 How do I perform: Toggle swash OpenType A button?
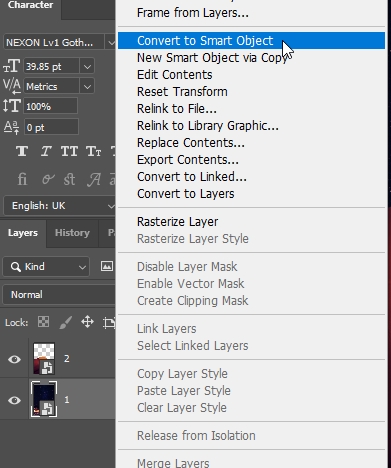(x=94, y=179)
